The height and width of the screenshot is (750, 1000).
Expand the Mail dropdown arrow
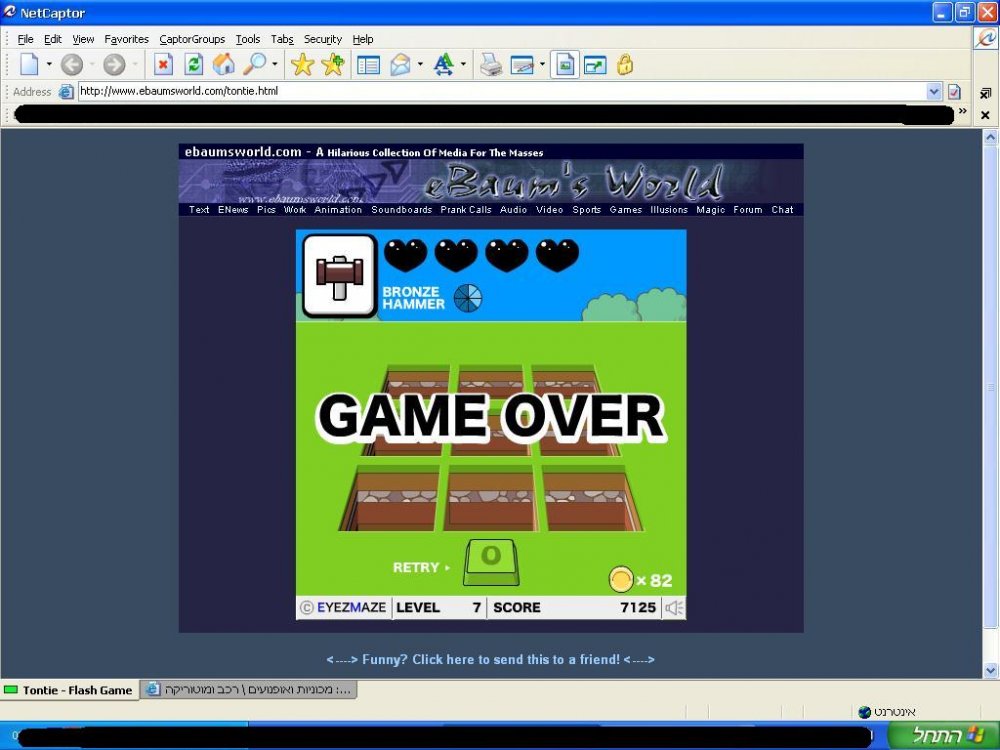[420, 64]
